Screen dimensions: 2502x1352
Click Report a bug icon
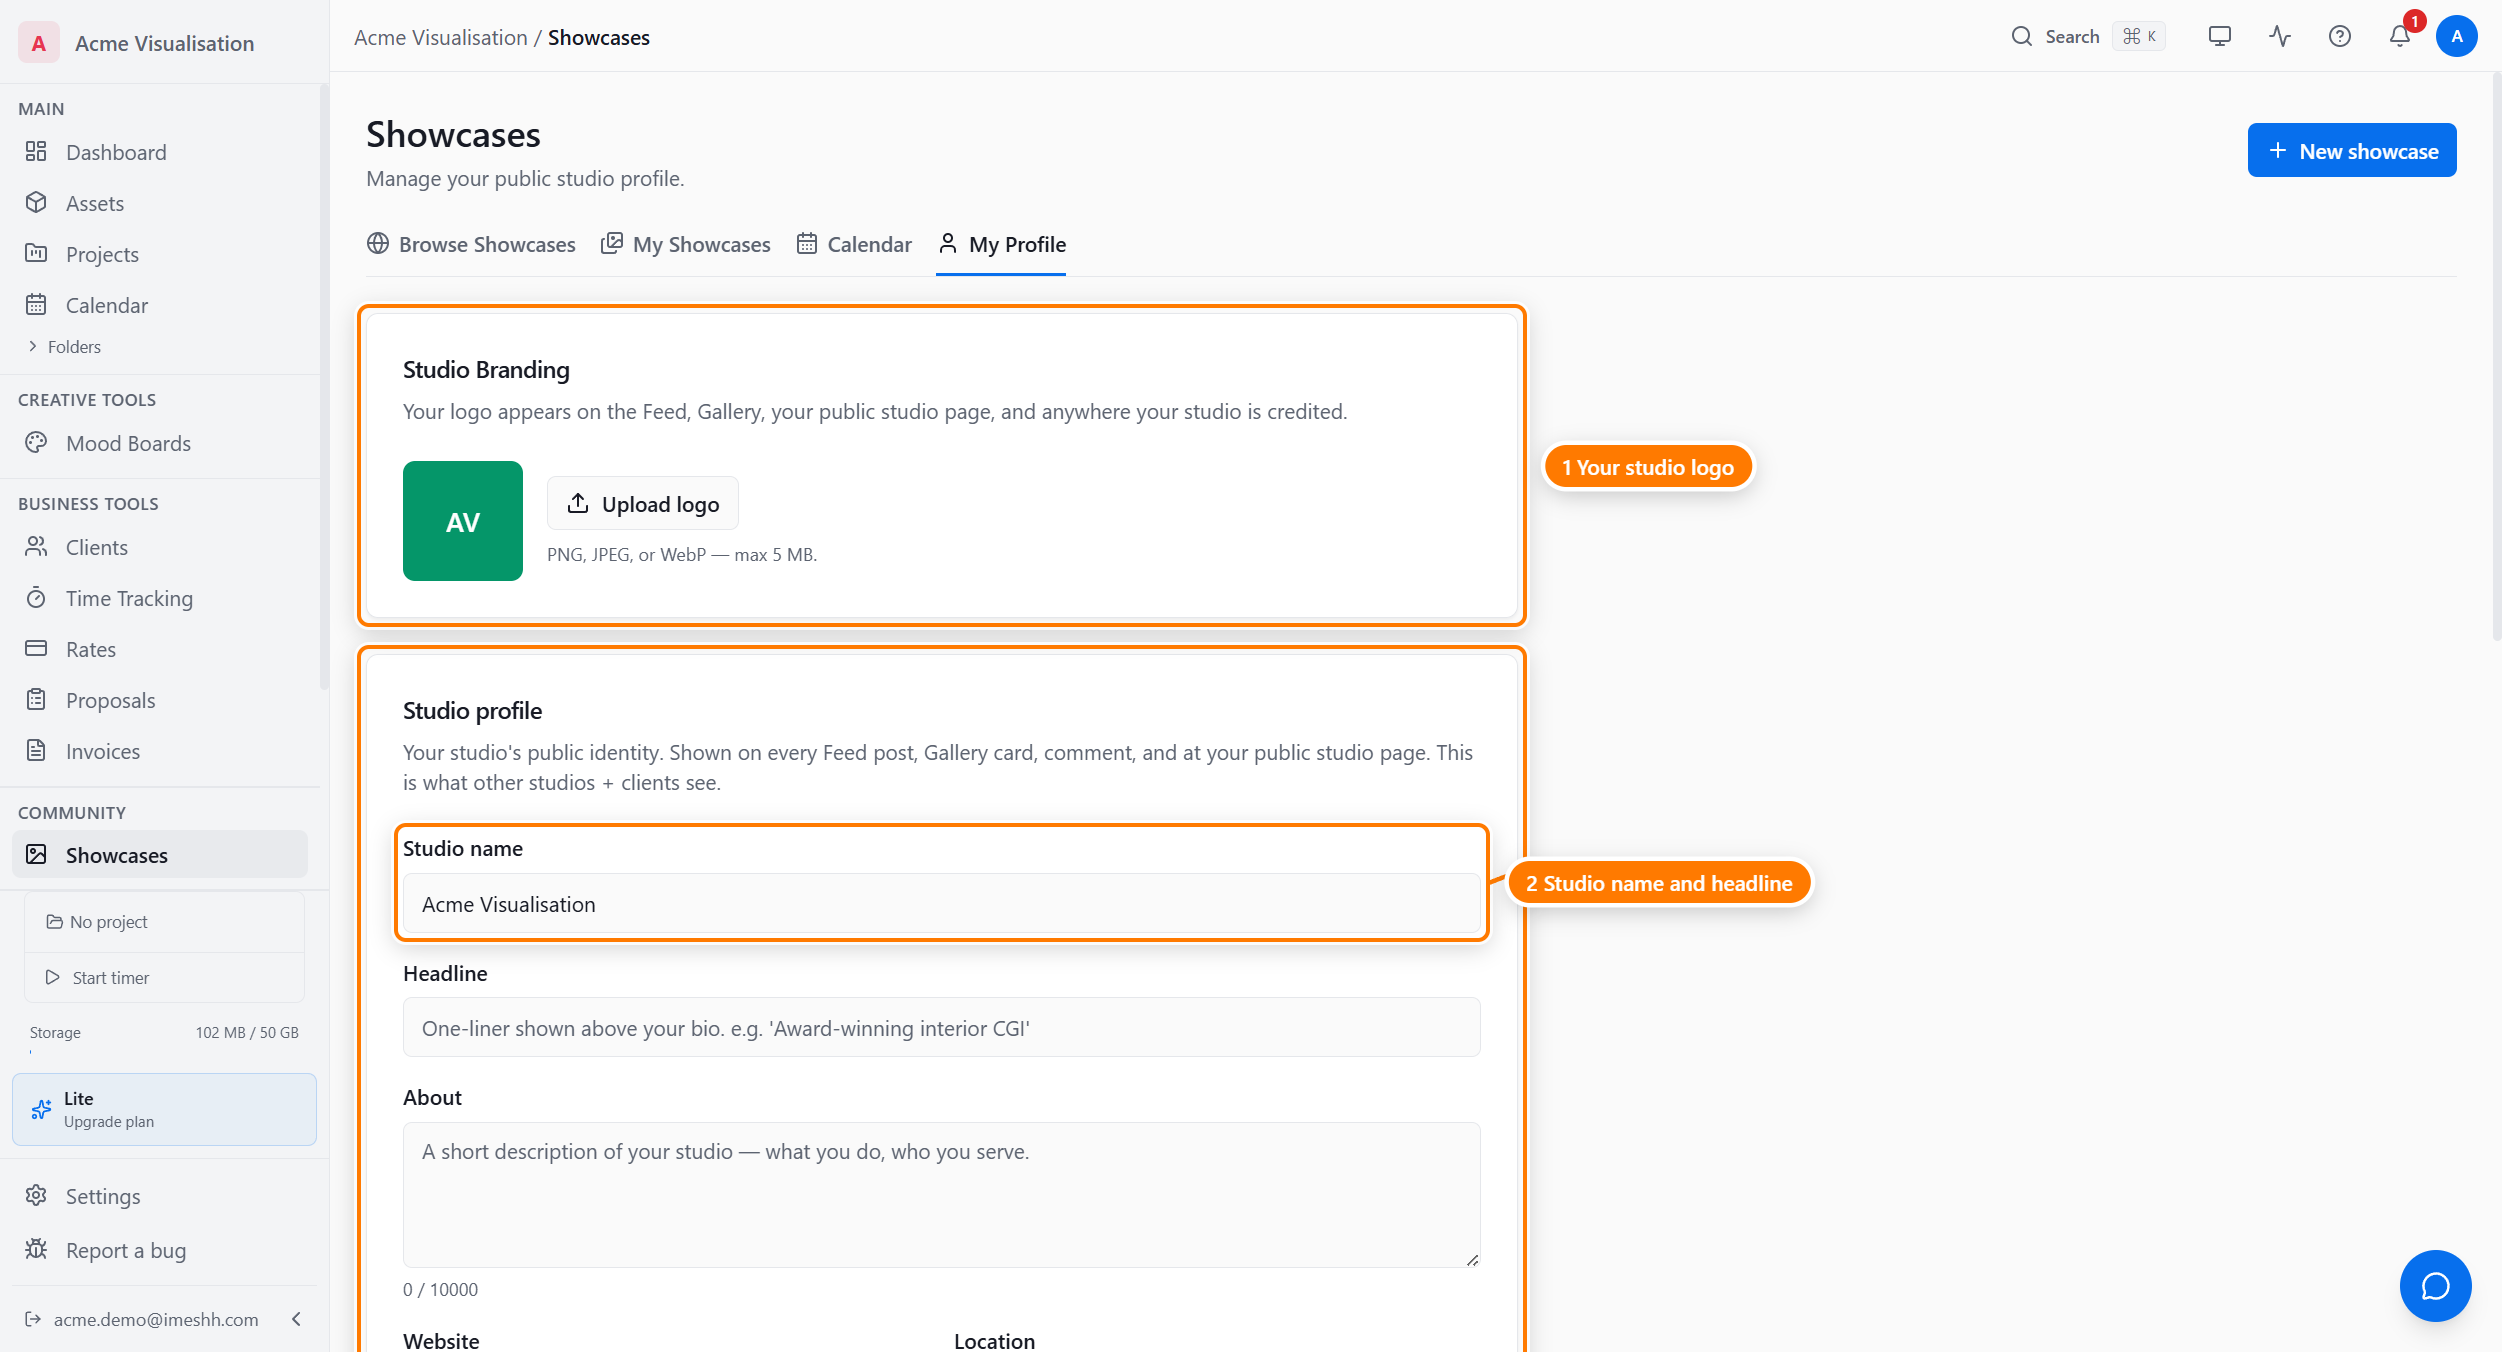click(x=36, y=1249)
